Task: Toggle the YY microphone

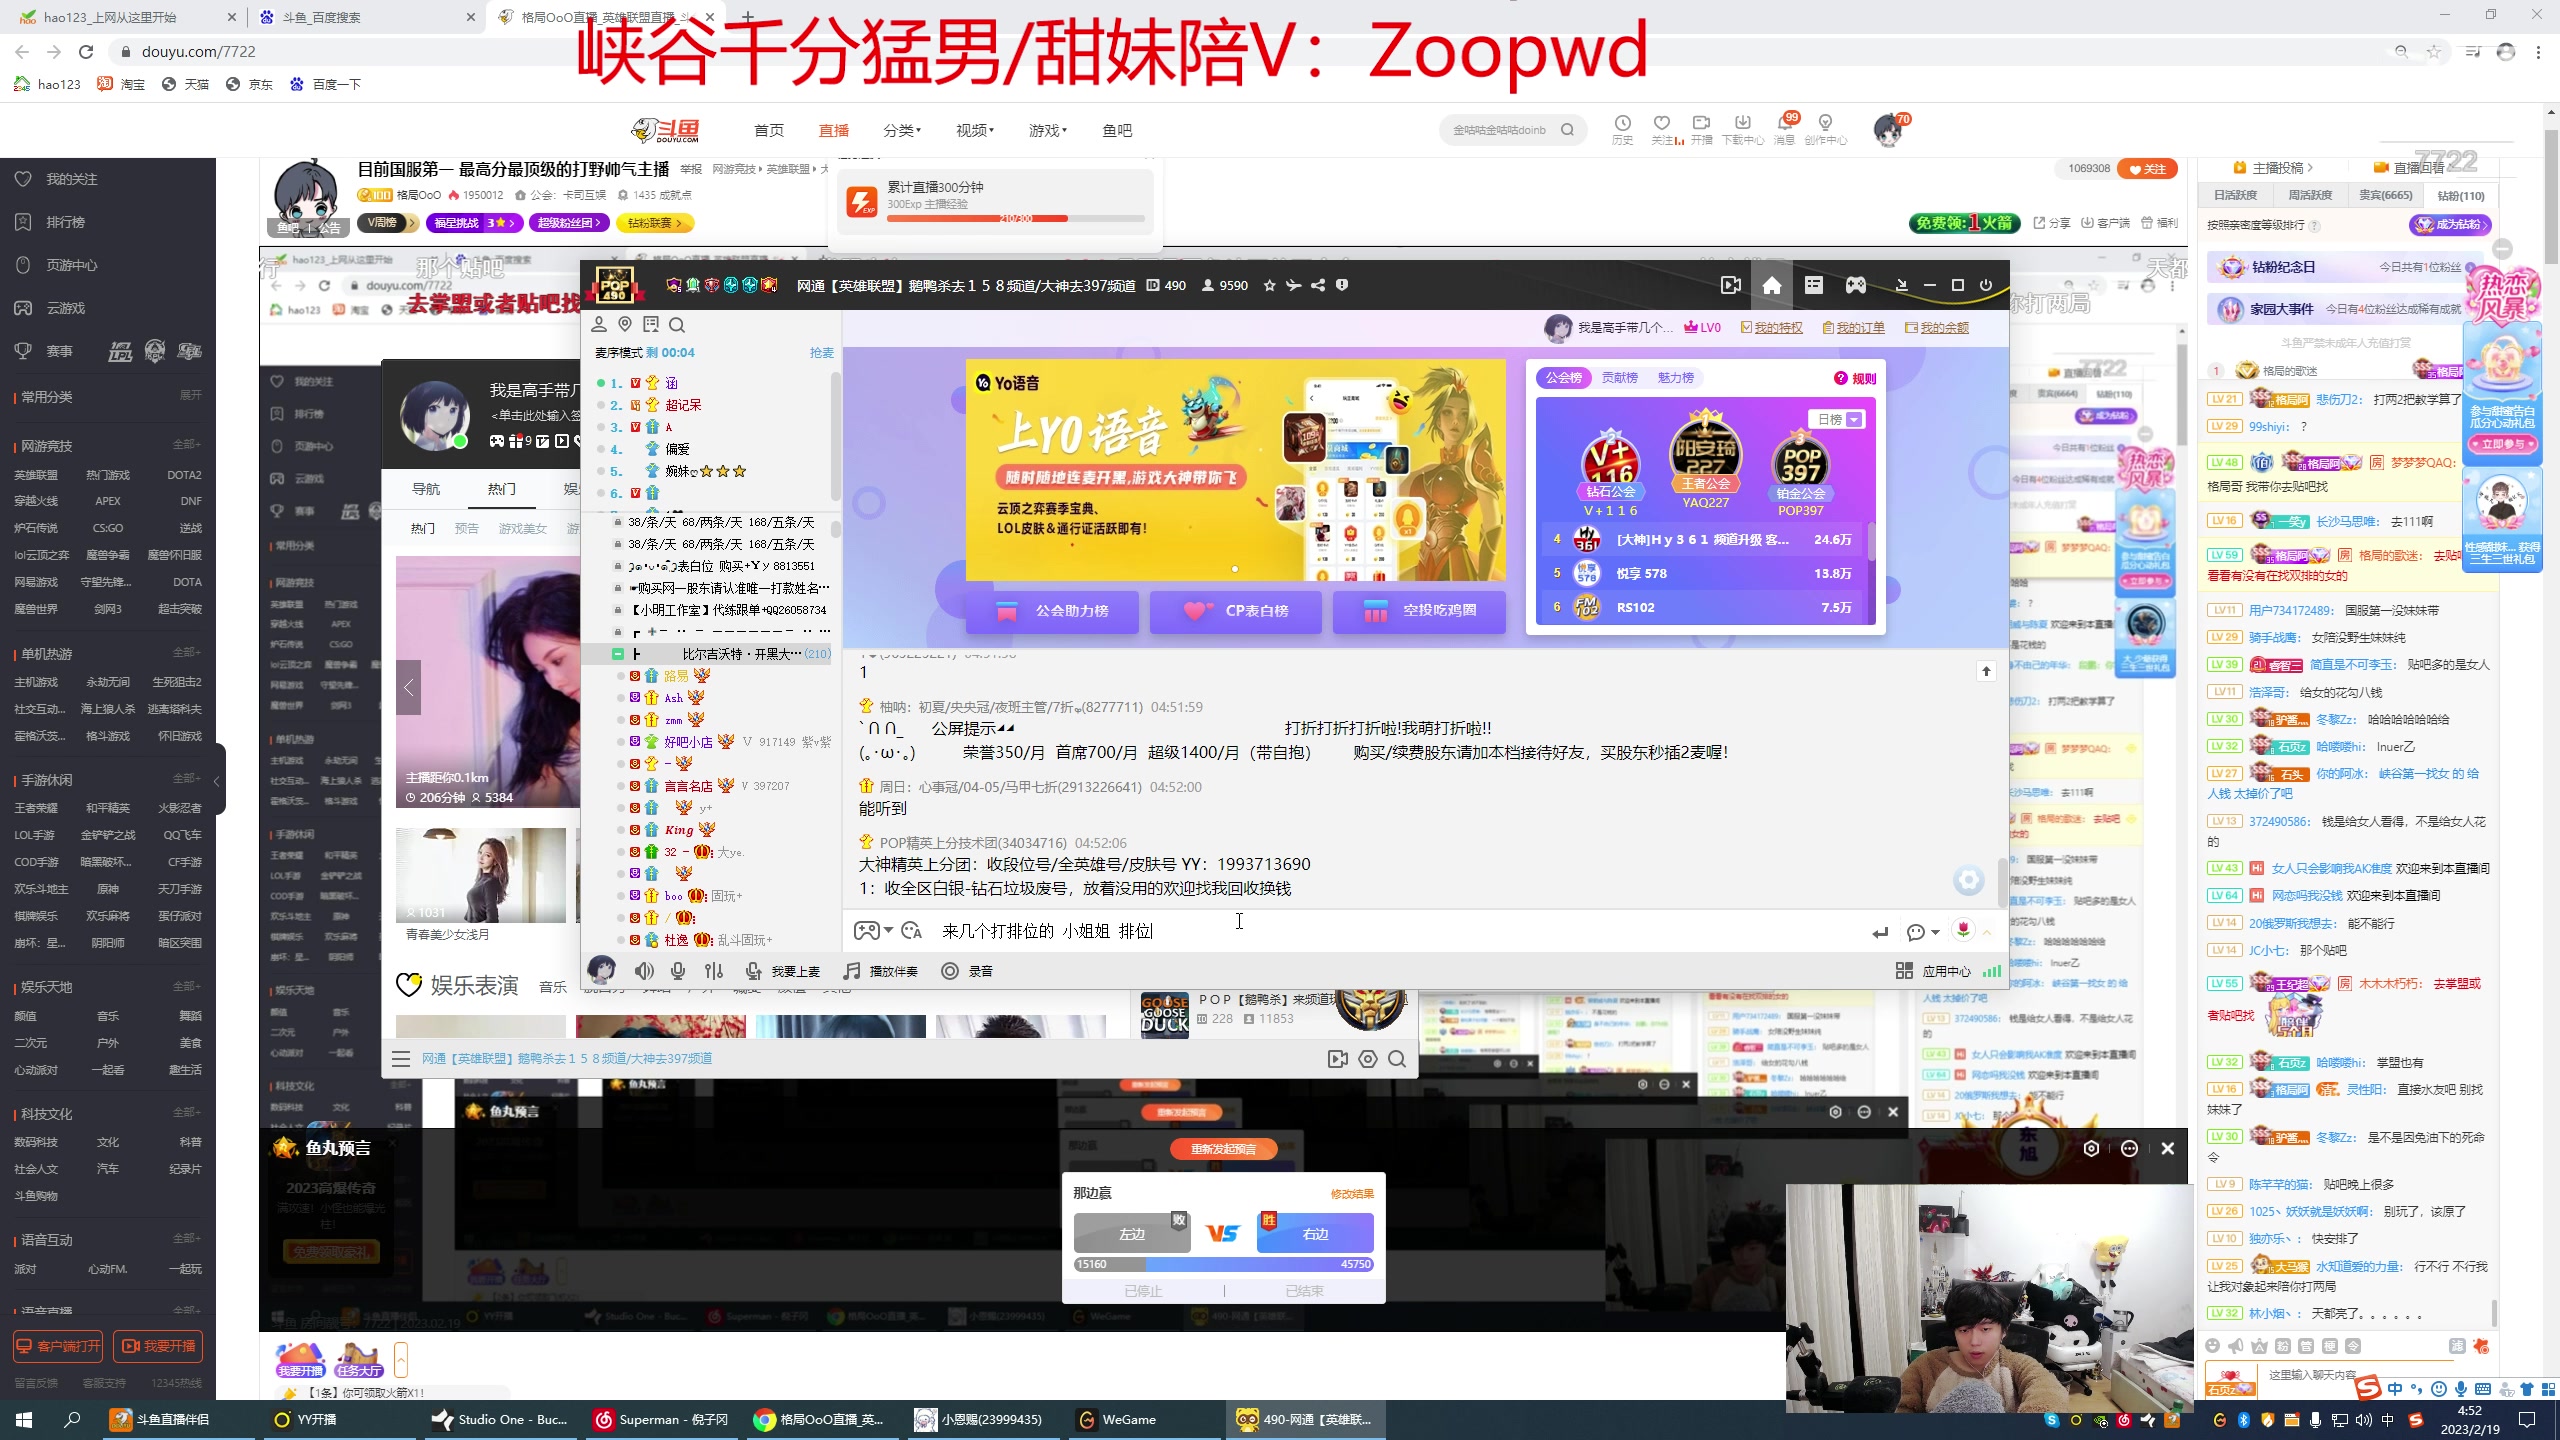Action: point(678,971)
